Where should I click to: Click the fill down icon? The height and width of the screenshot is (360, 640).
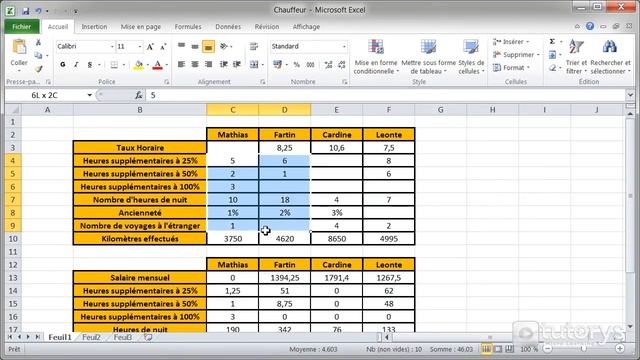pyautogui.click(x=552, y=55)
